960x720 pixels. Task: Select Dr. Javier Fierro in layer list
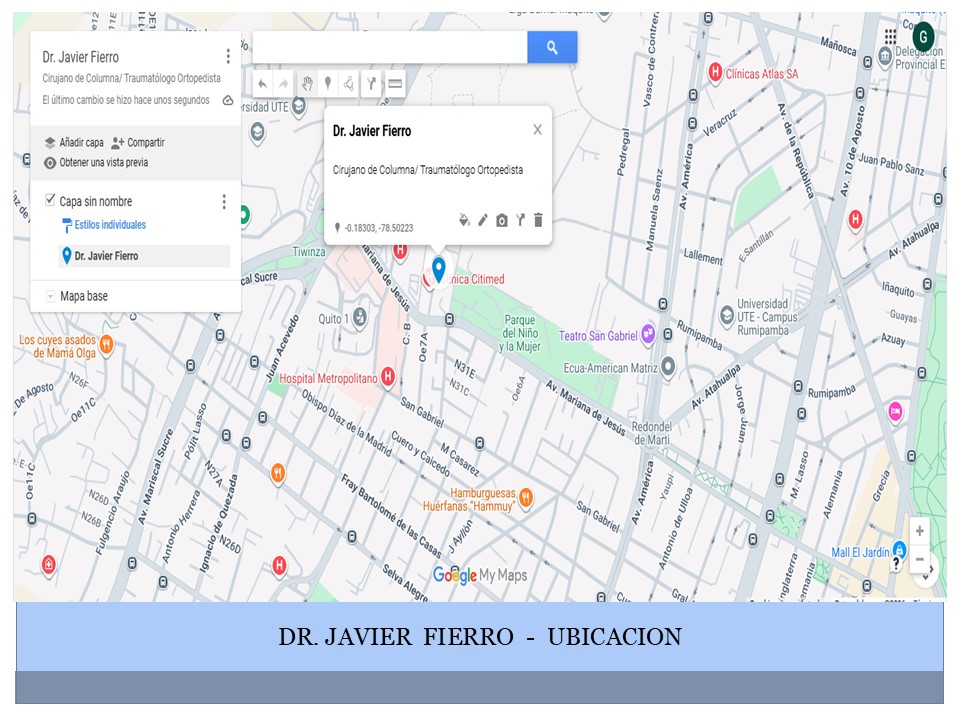pyautogui.click(x=144, y=256)
